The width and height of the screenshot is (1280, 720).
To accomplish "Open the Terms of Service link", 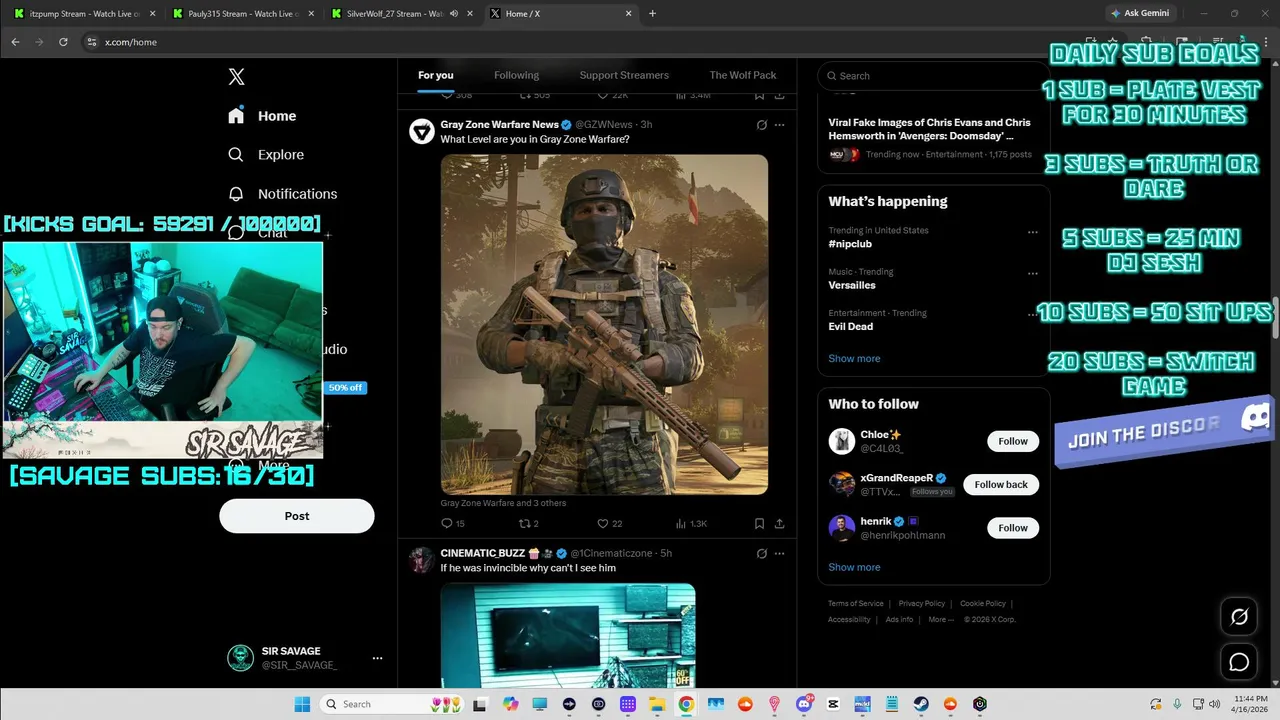I will [x=855, y=603].
